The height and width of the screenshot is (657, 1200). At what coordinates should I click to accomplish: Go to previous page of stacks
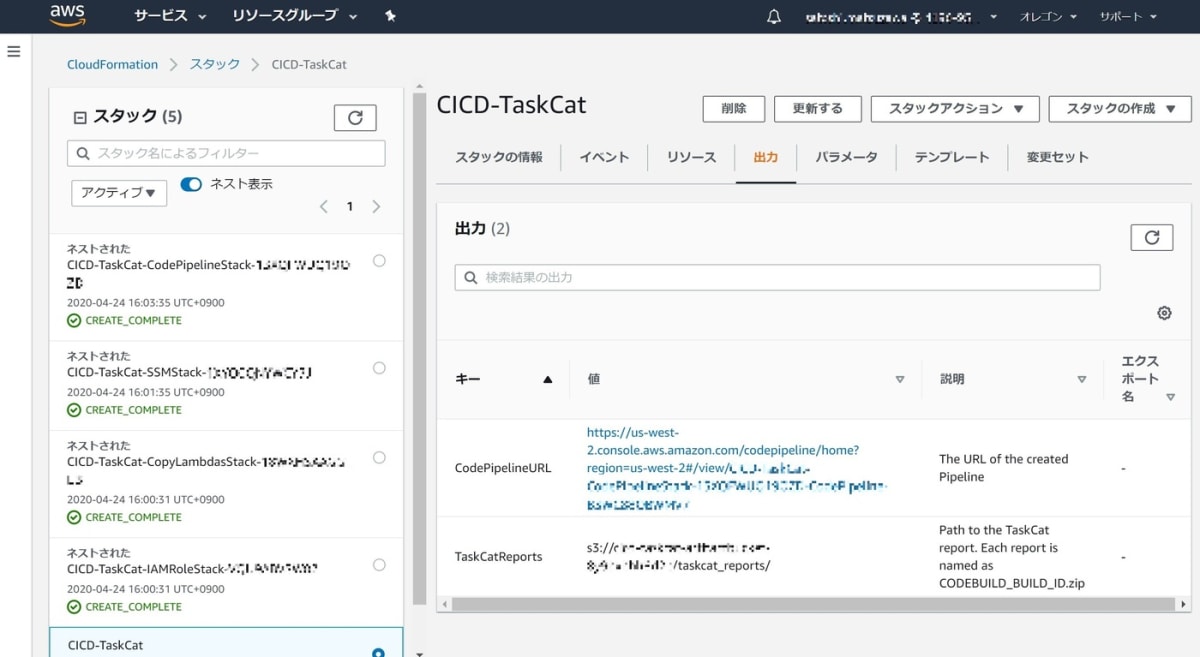[323, 207]
